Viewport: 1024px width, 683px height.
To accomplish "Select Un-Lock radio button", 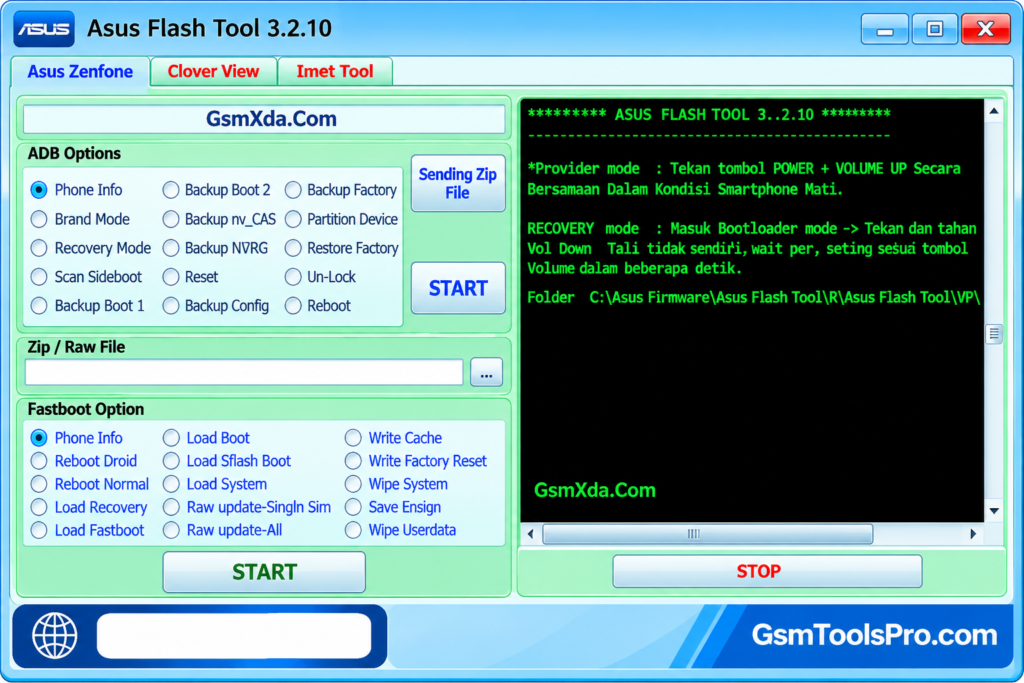I will pyautogui.click(x=293, y=277).
